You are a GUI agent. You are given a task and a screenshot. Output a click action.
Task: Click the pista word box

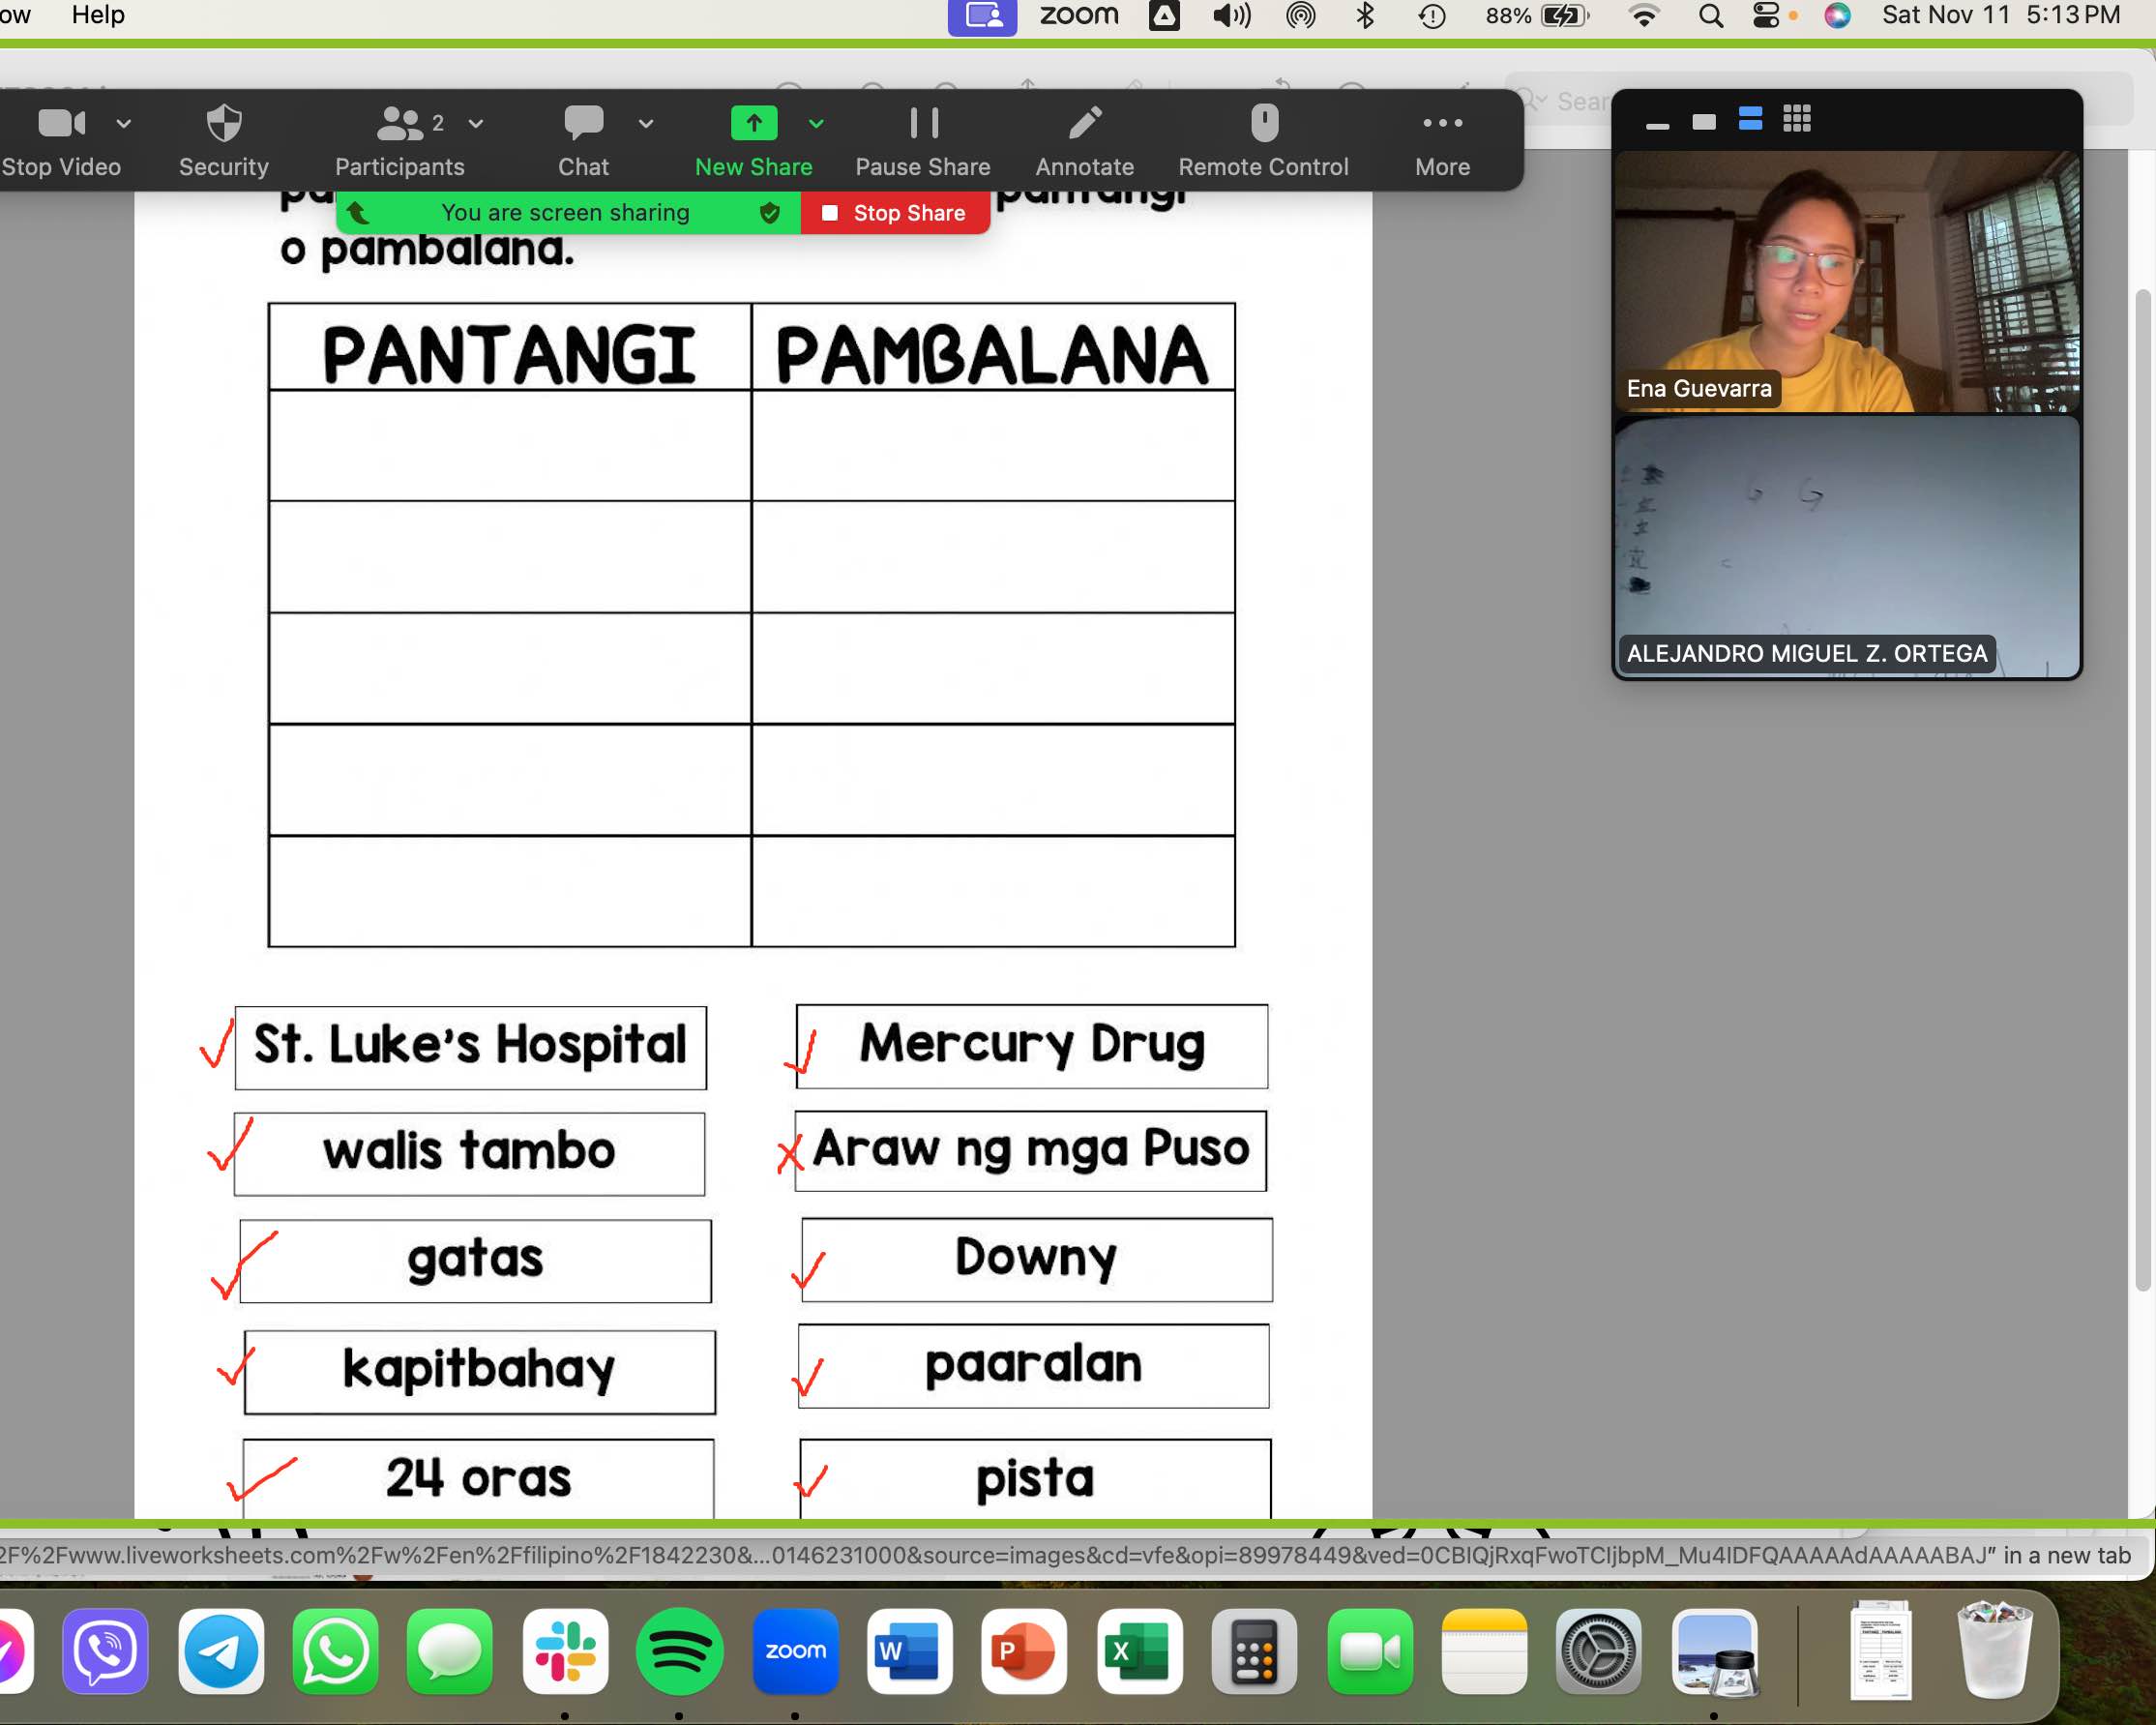pos(1036,1479)
